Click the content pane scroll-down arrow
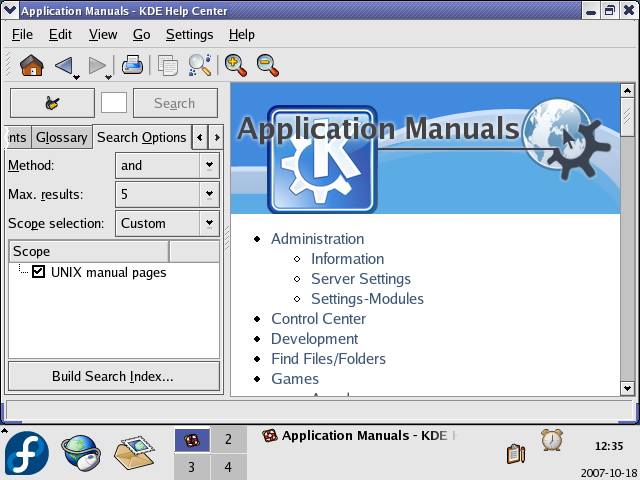The height and width of the screenshot is (480, 640). click(627, 388)
